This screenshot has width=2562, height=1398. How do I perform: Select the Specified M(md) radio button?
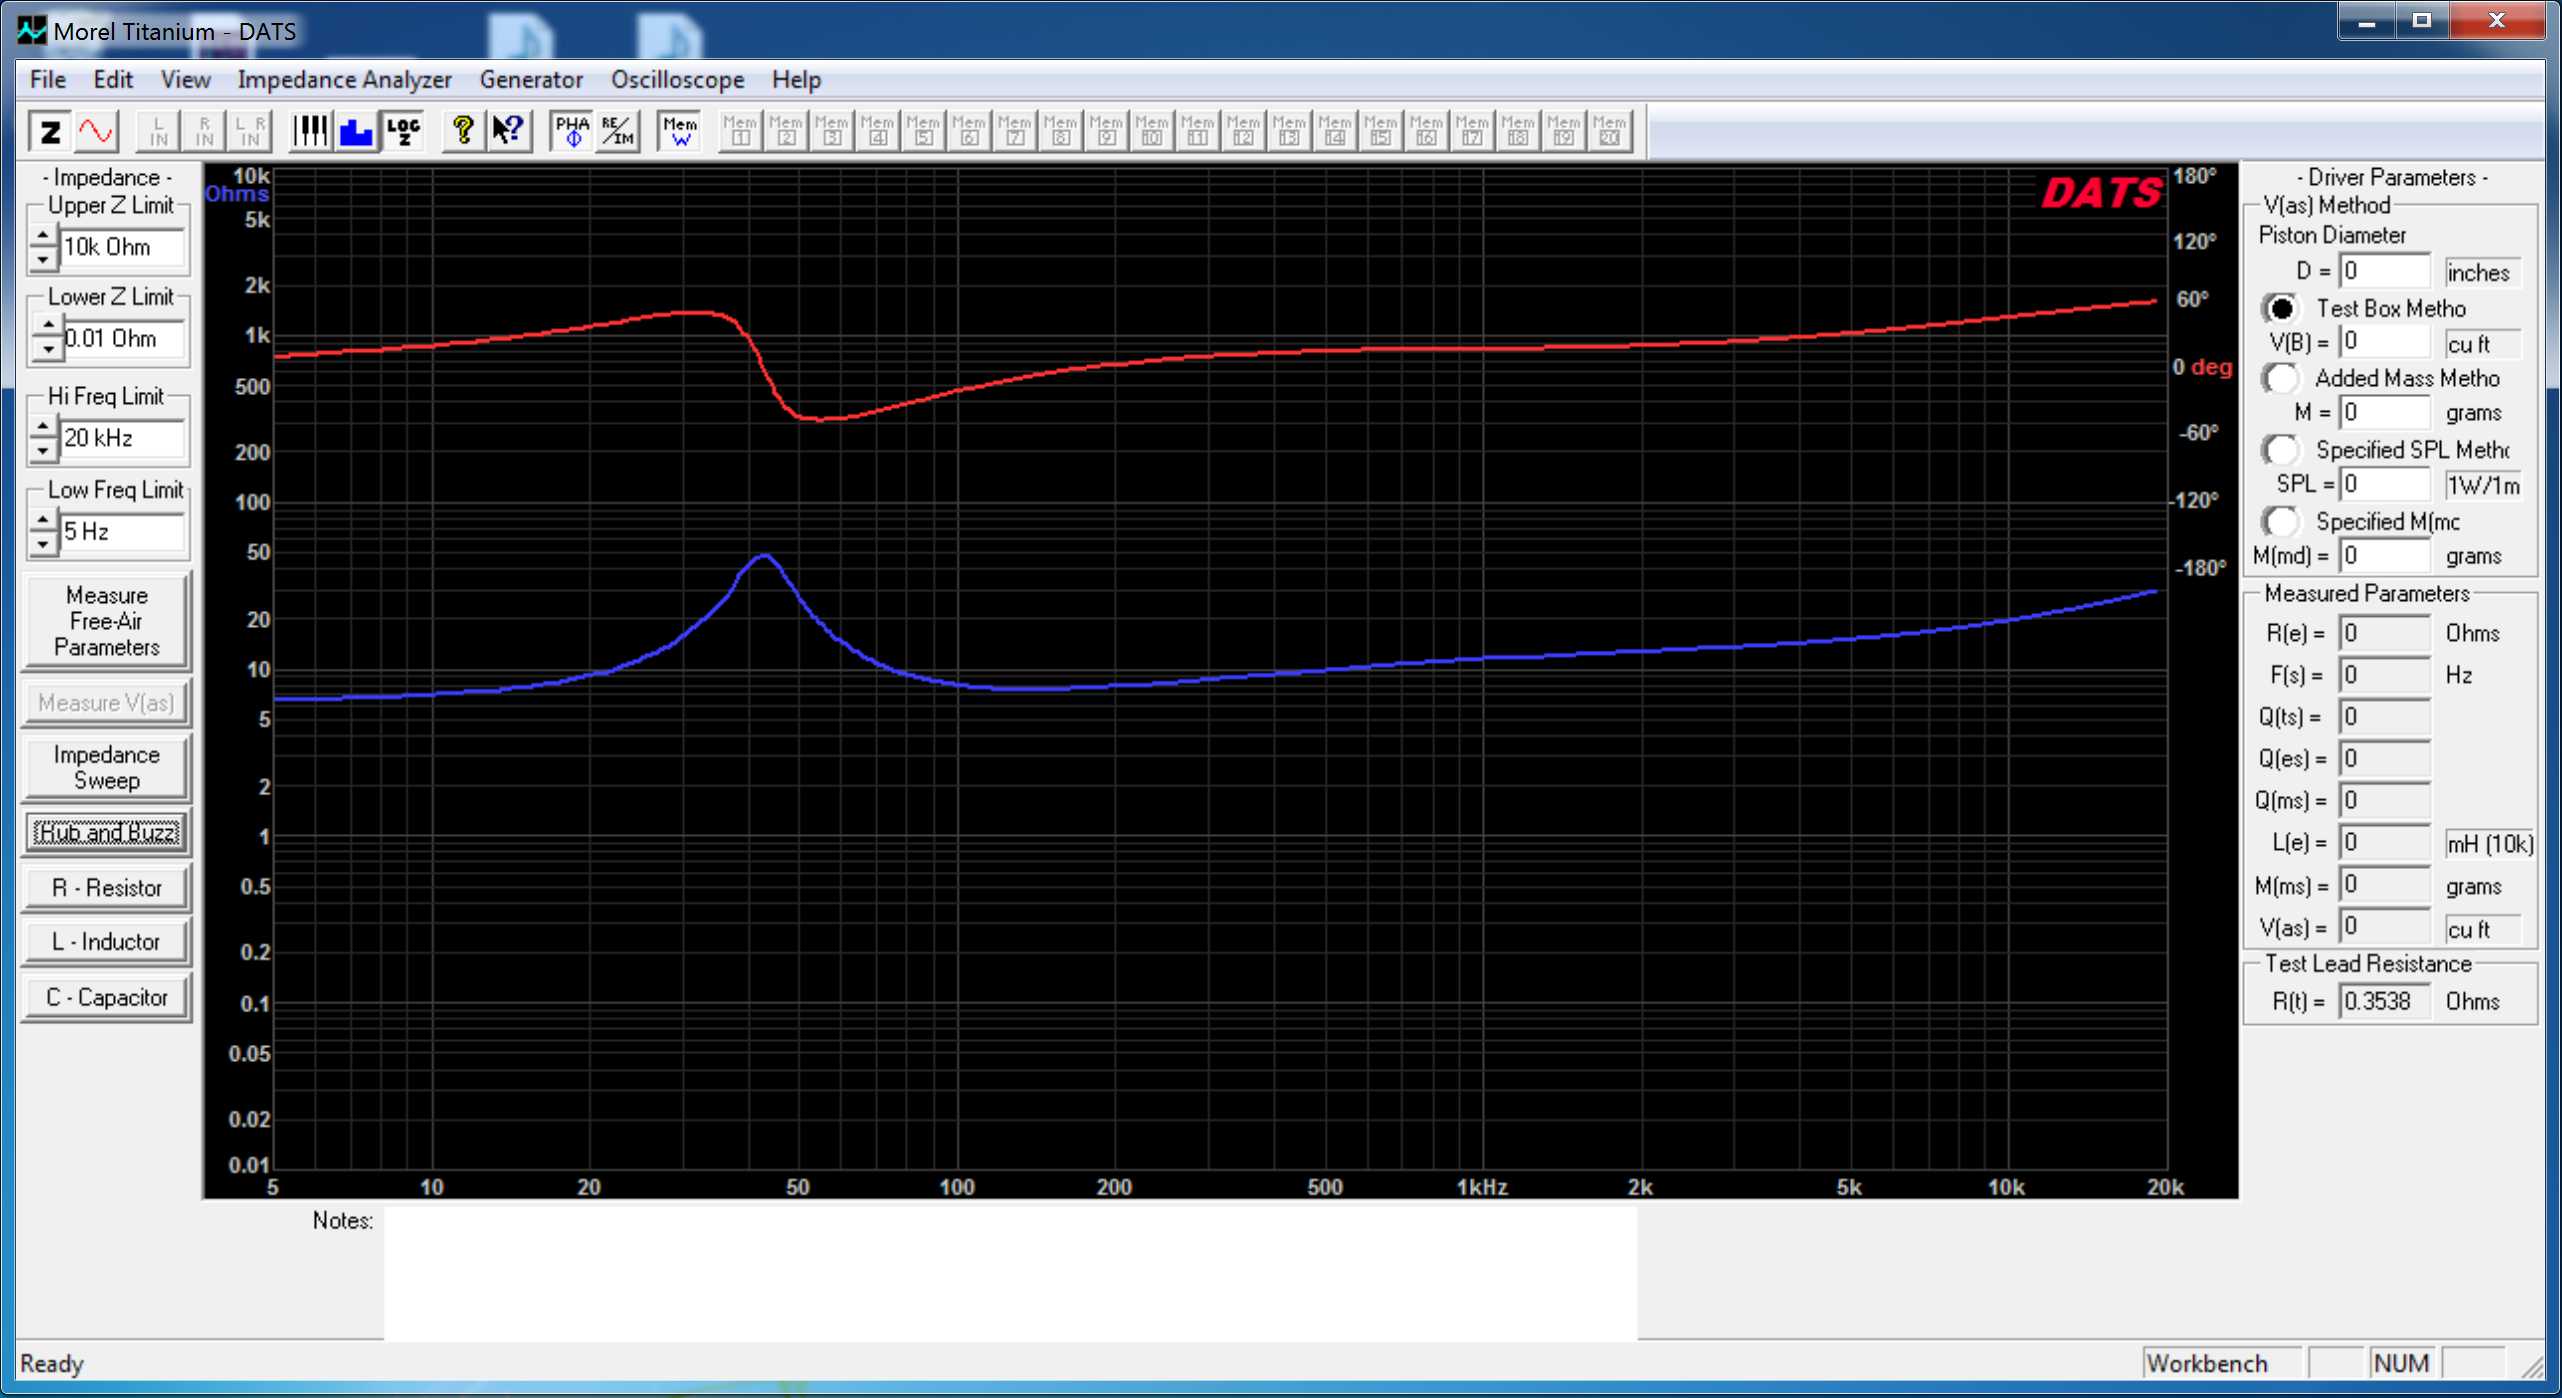pos(2282,521)
